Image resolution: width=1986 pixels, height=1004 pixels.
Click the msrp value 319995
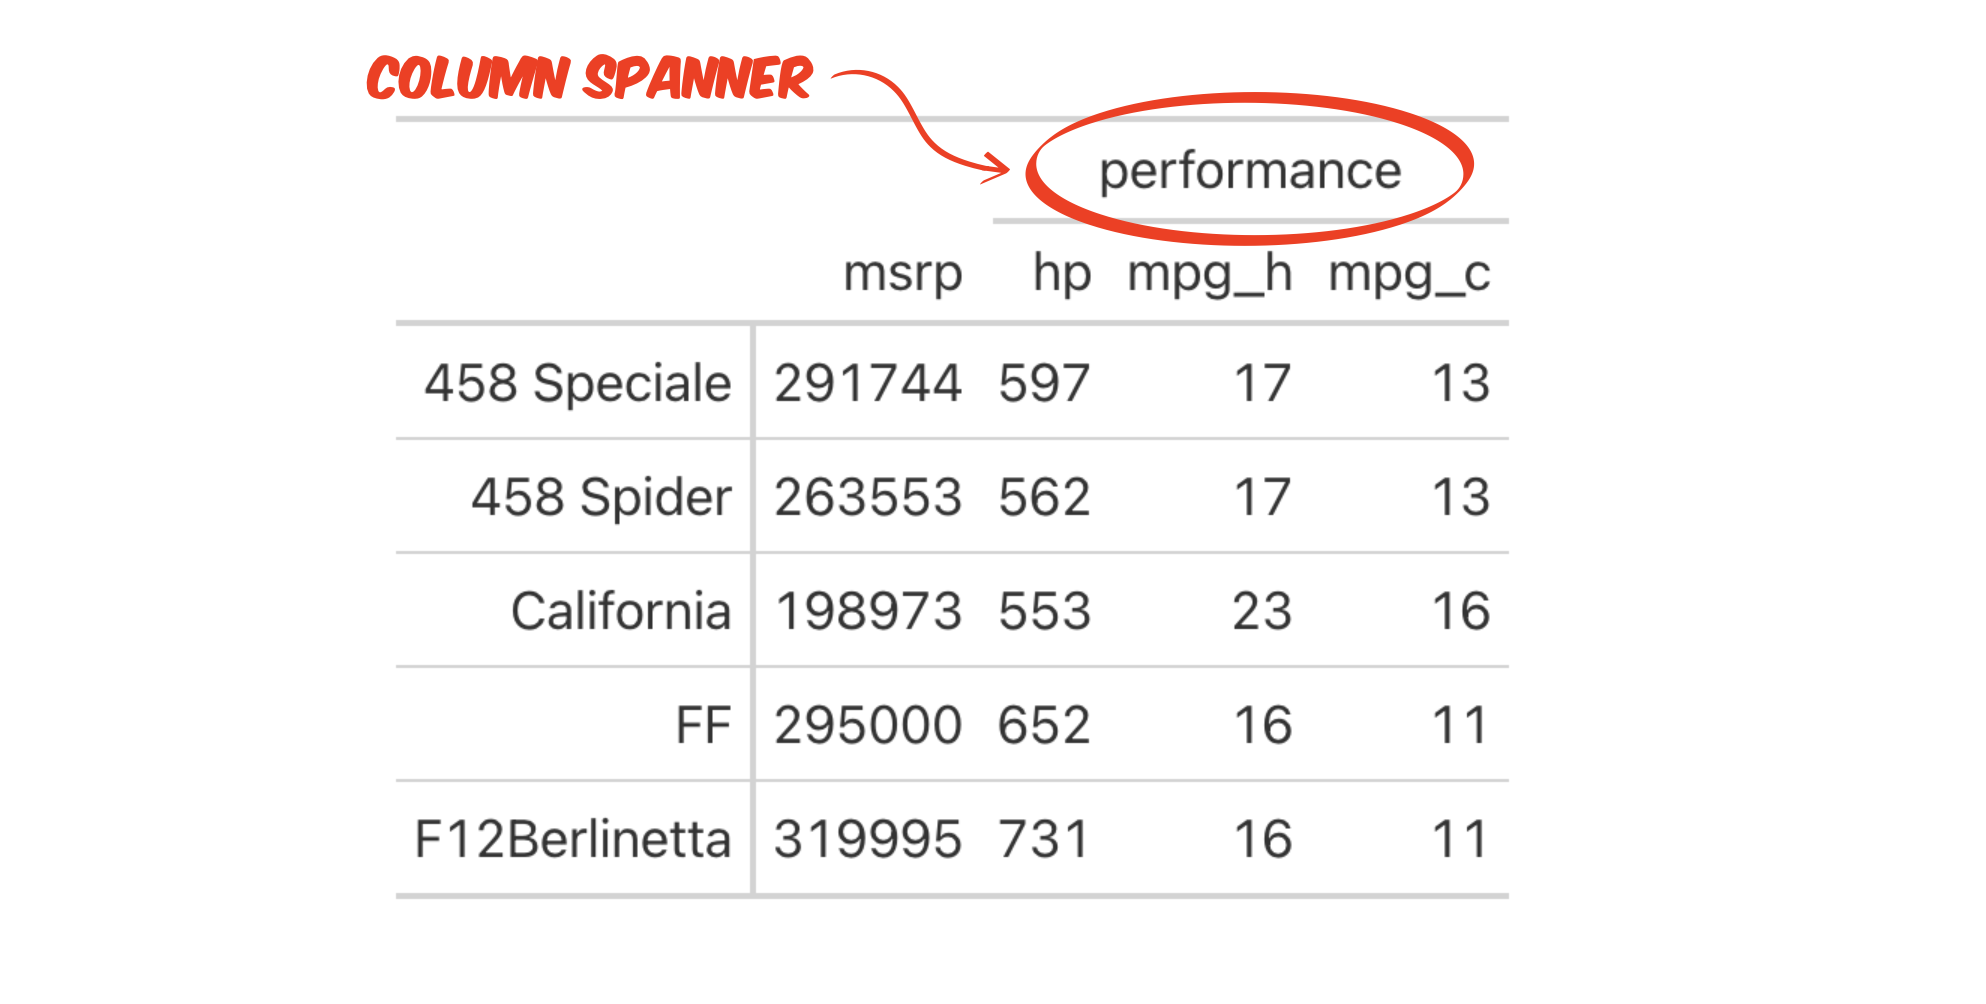pos(867,839)
